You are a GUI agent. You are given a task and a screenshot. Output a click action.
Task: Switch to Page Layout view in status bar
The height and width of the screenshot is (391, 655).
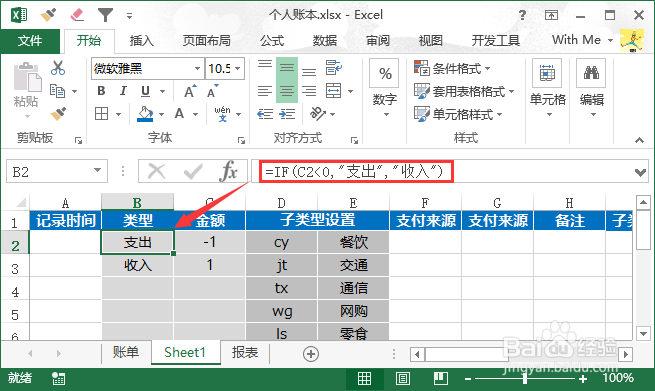pyautogui.click(x=402, y=378)
